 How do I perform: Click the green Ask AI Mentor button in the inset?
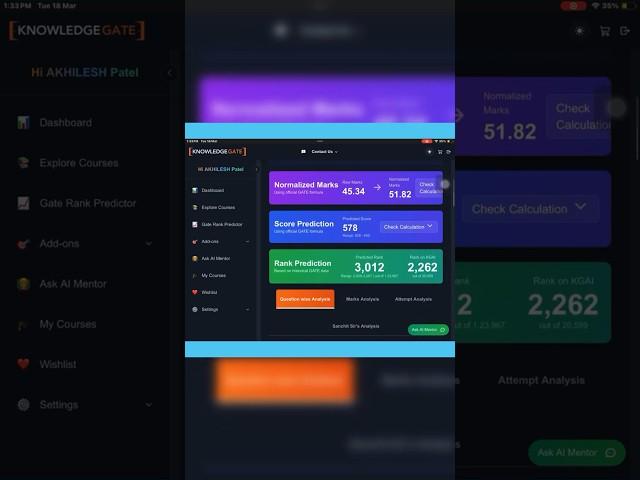coord(428,330)
